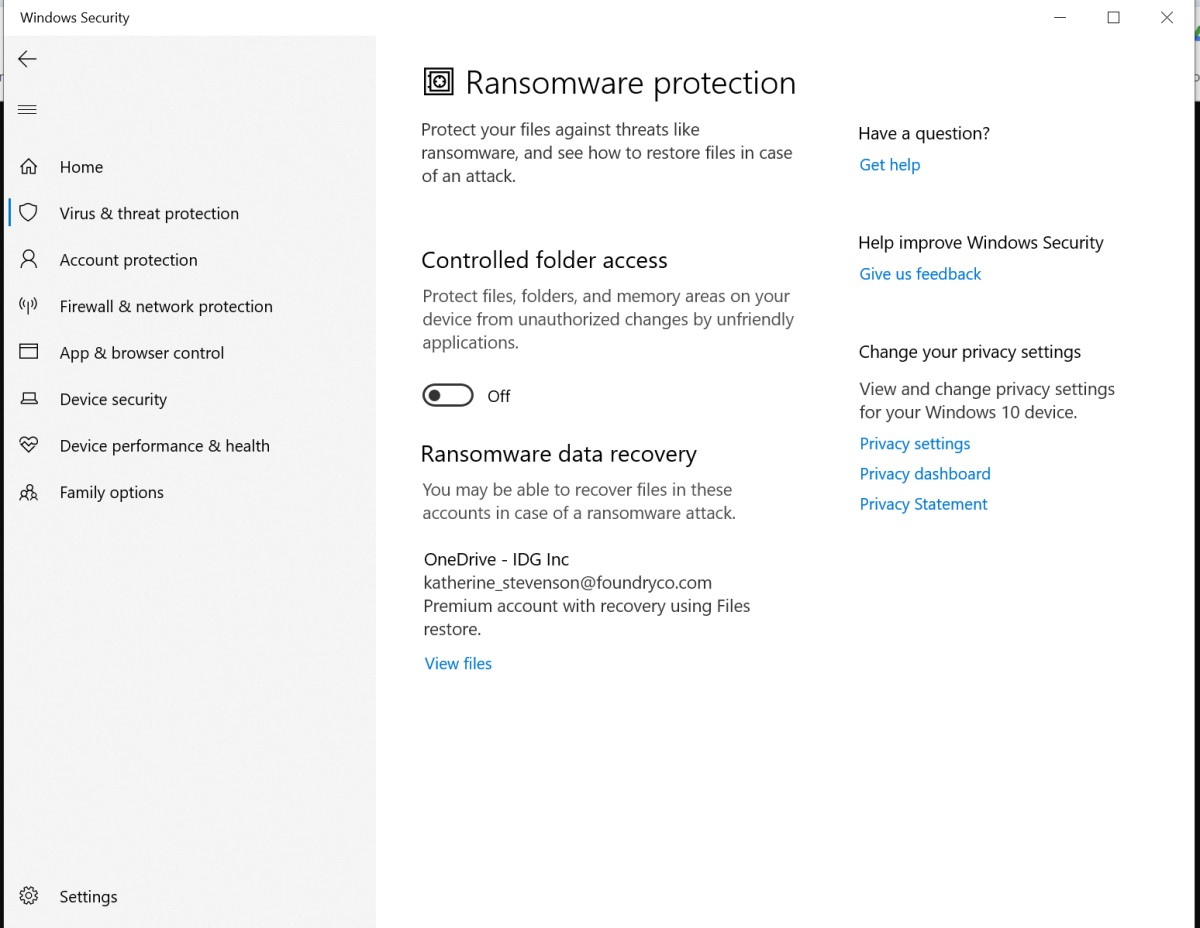Image resolution: width=1200 pixels, height=928 pixels.
Task: Open the Privacy dashboard link
Action: point(924,473)
